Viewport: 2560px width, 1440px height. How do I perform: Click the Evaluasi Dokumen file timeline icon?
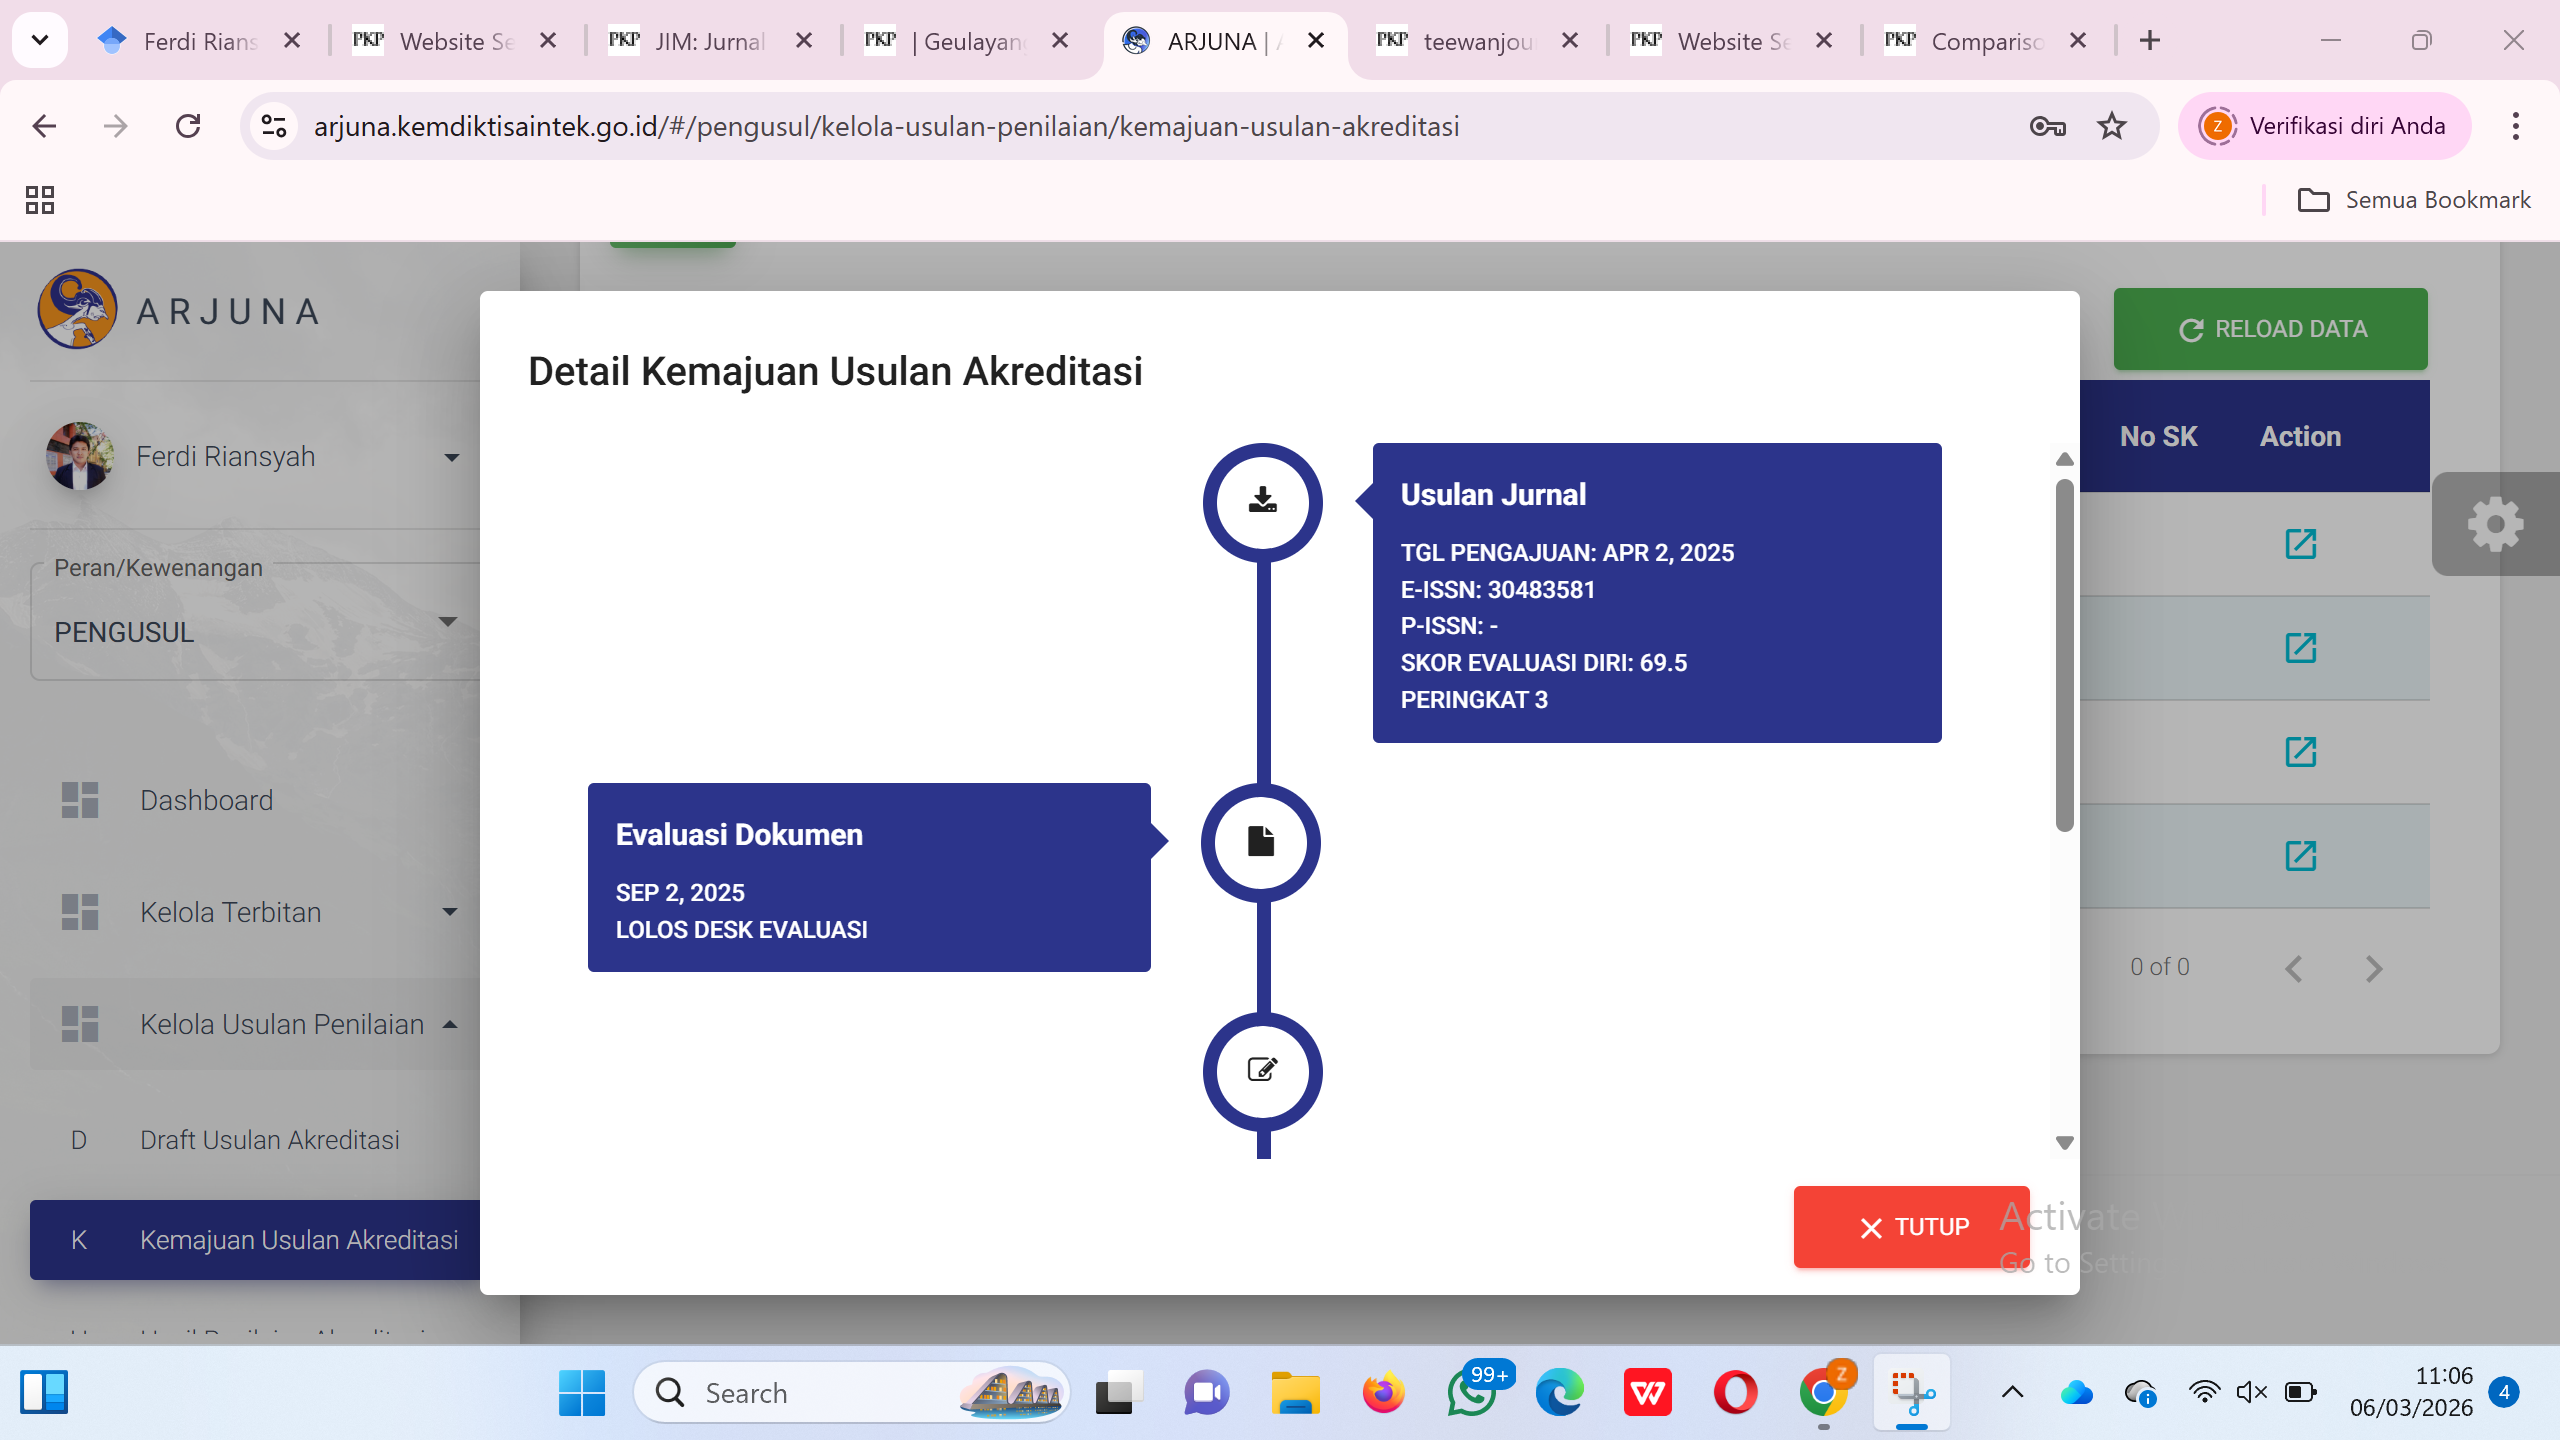tap(1261, 842)
